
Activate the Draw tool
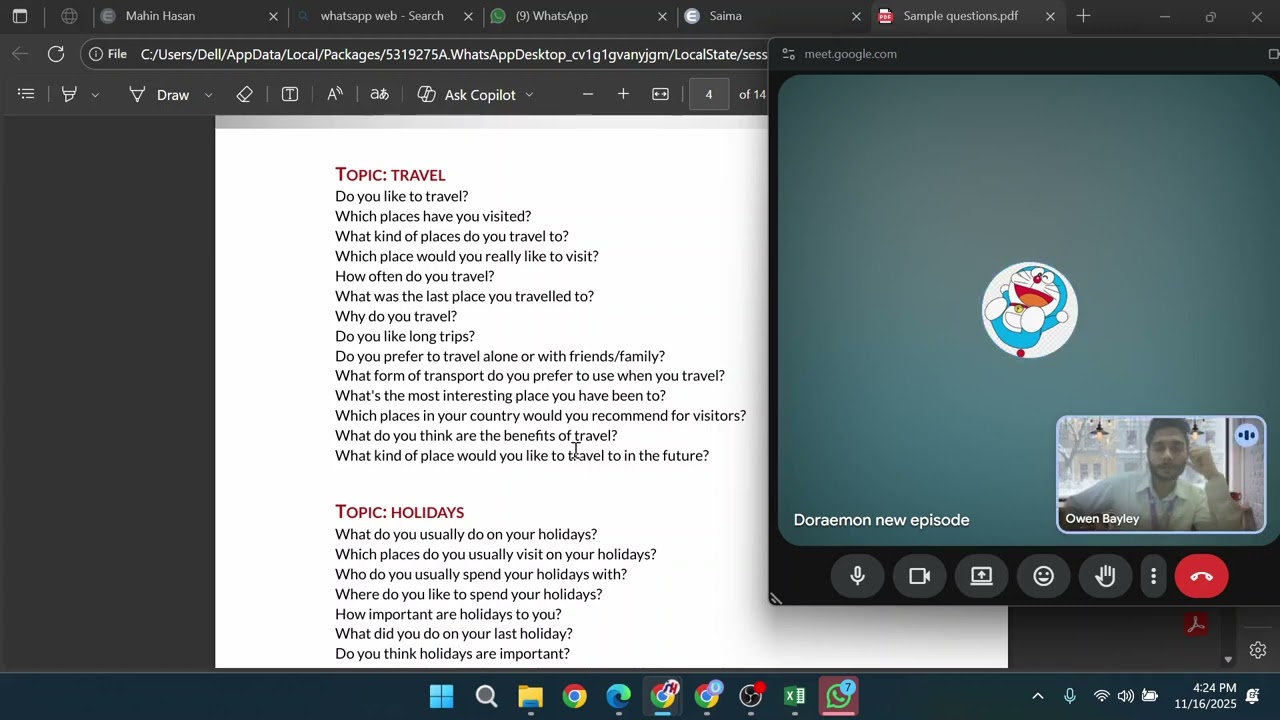[159, 94]
